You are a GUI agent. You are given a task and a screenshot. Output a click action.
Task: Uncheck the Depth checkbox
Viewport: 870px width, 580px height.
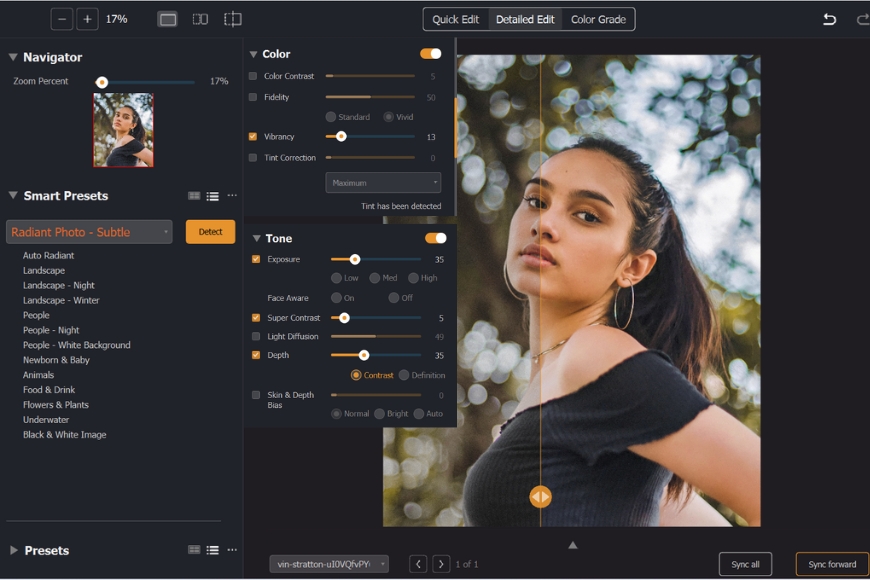[256, 355]
